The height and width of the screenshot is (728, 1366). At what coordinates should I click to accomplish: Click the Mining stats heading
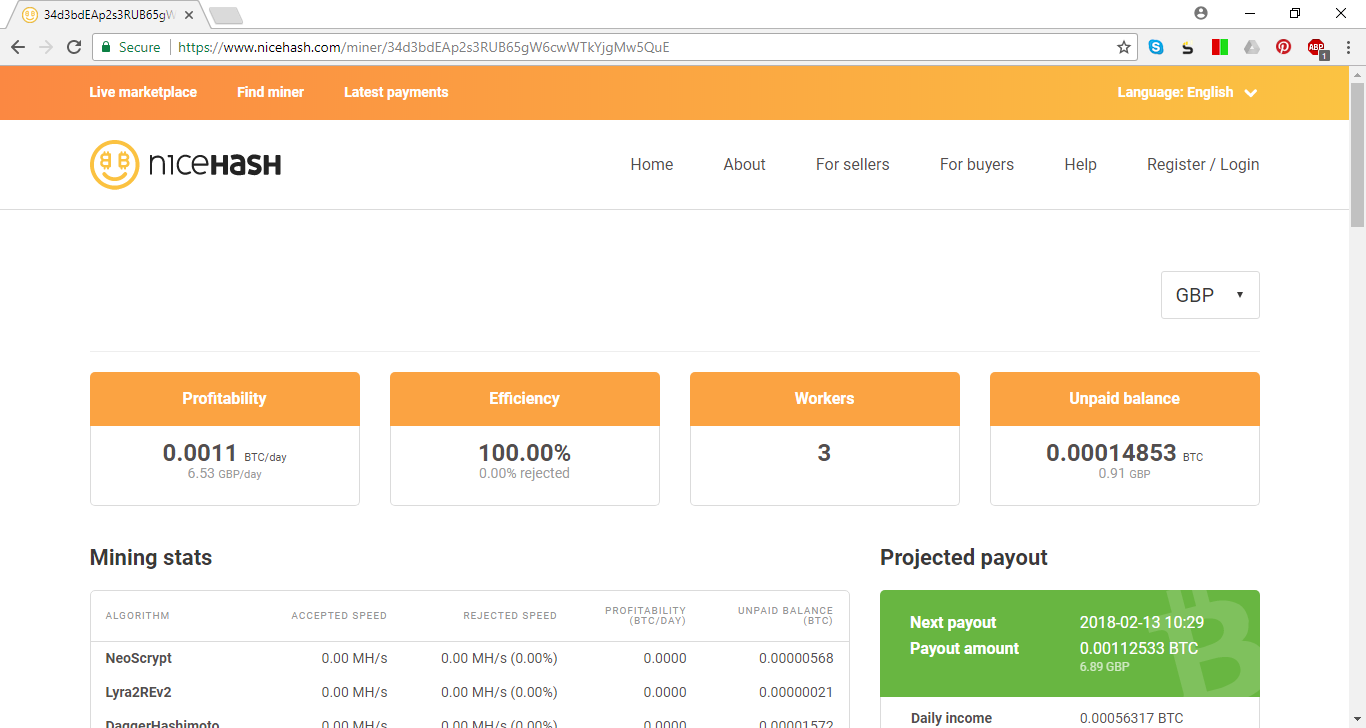[x=151, y=557]
